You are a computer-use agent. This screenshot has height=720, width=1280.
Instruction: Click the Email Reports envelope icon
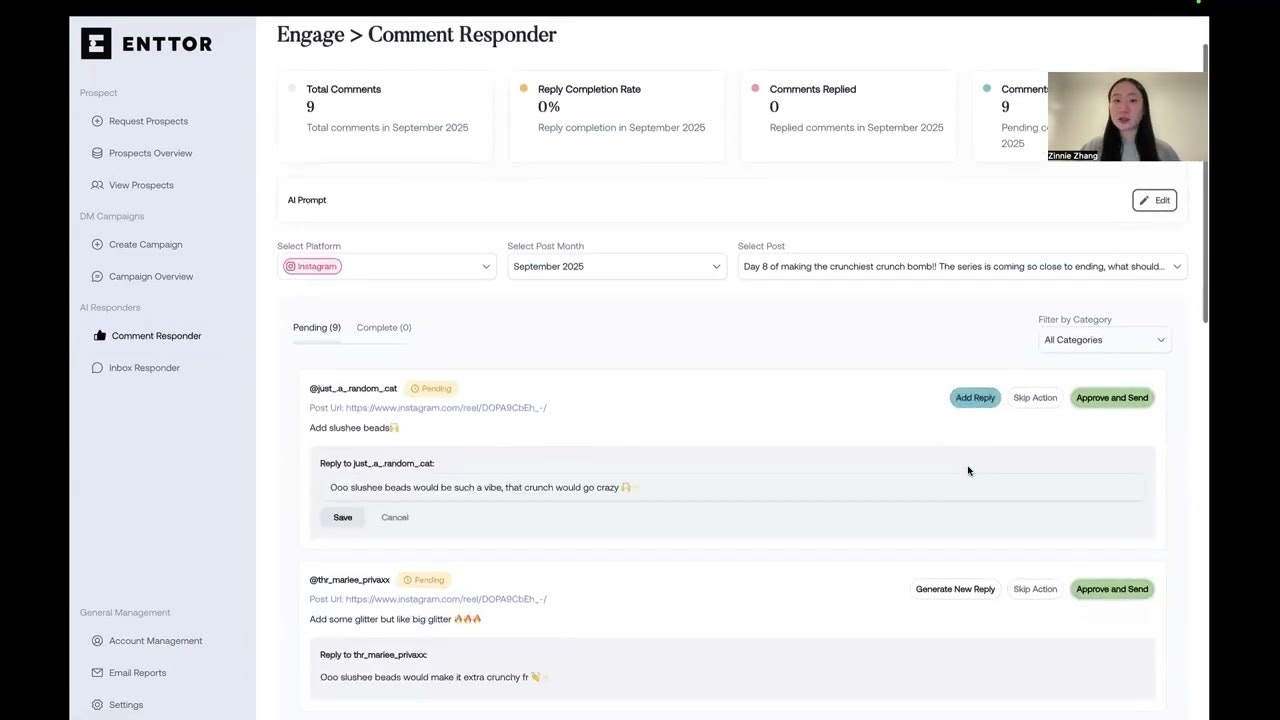point(97,673)
